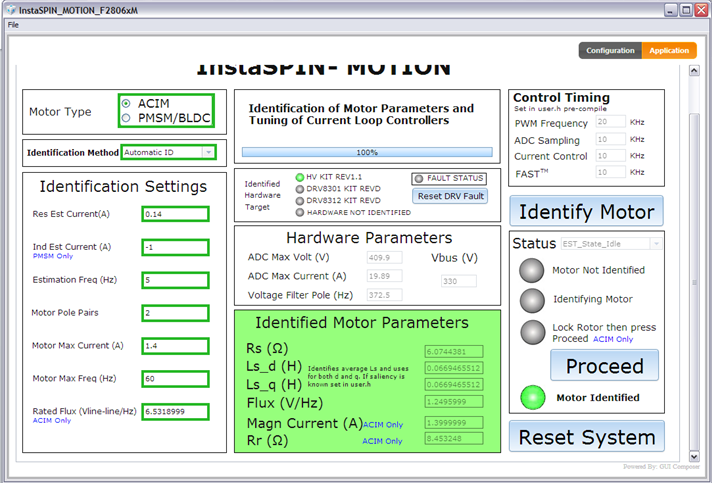Viewport: 712px width, 484px height.
Task: Select the PMSM/BLDC motor type radio button
Action: [x=126, y=118]
